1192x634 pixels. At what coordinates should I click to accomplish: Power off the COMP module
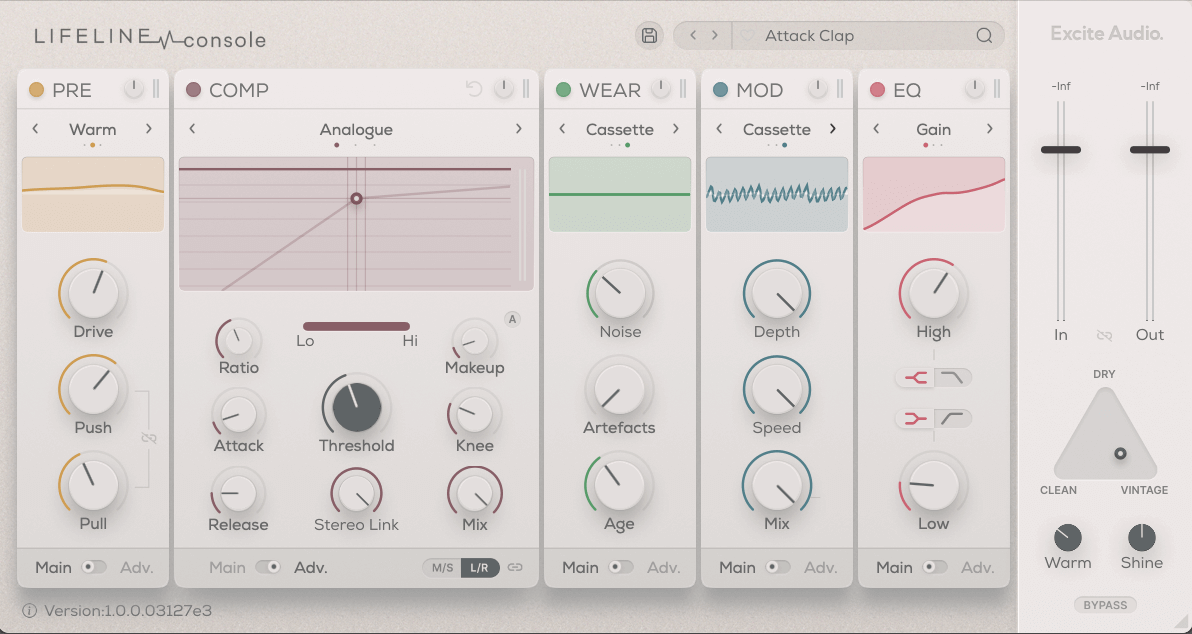(x=504, y=89)
